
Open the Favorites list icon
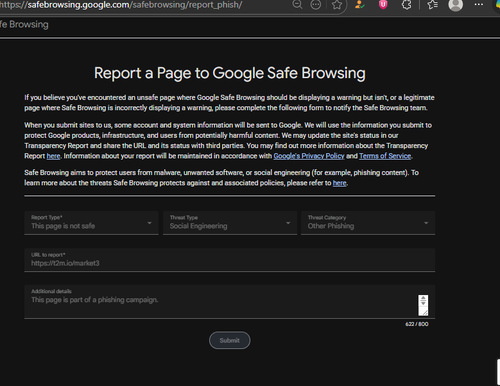(x=432, y=4)
